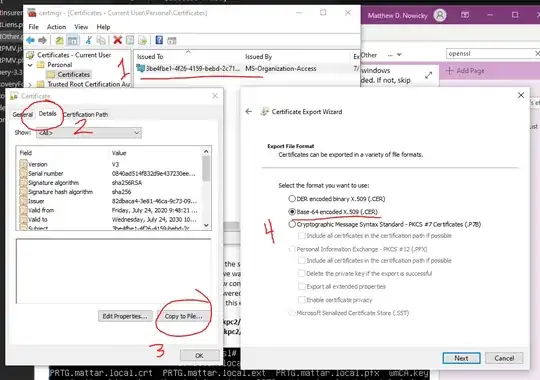Select the Valid from field row
Image resolution: width=540 pixels, height=380 pixels.
click(x=108, y=210)
